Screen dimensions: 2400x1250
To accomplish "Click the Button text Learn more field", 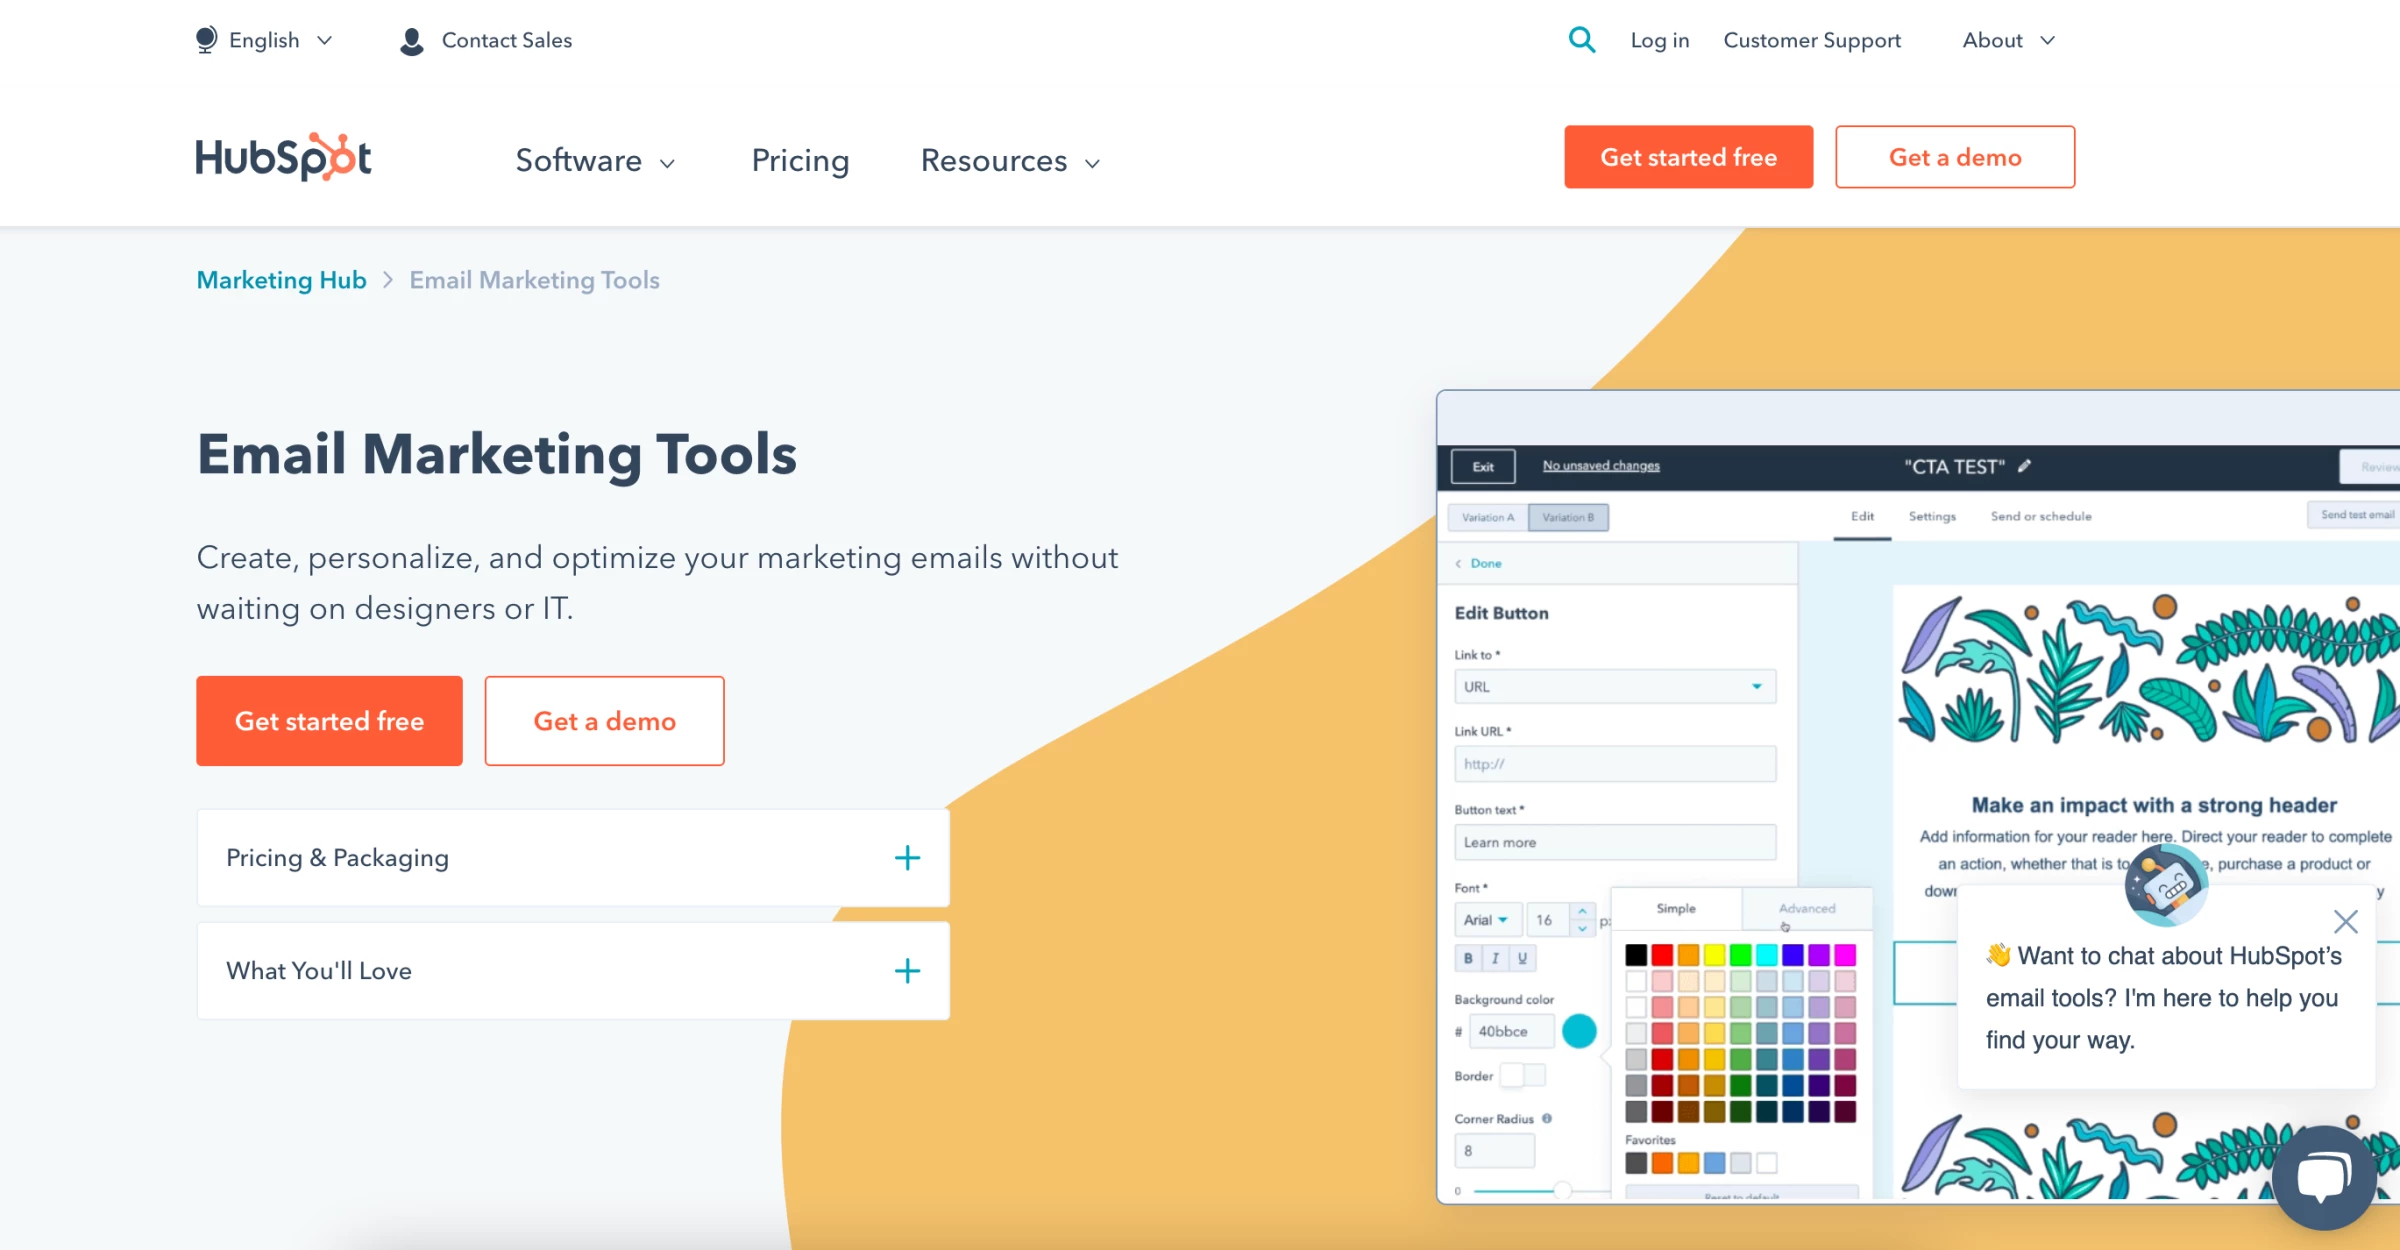I will 1615,842.
